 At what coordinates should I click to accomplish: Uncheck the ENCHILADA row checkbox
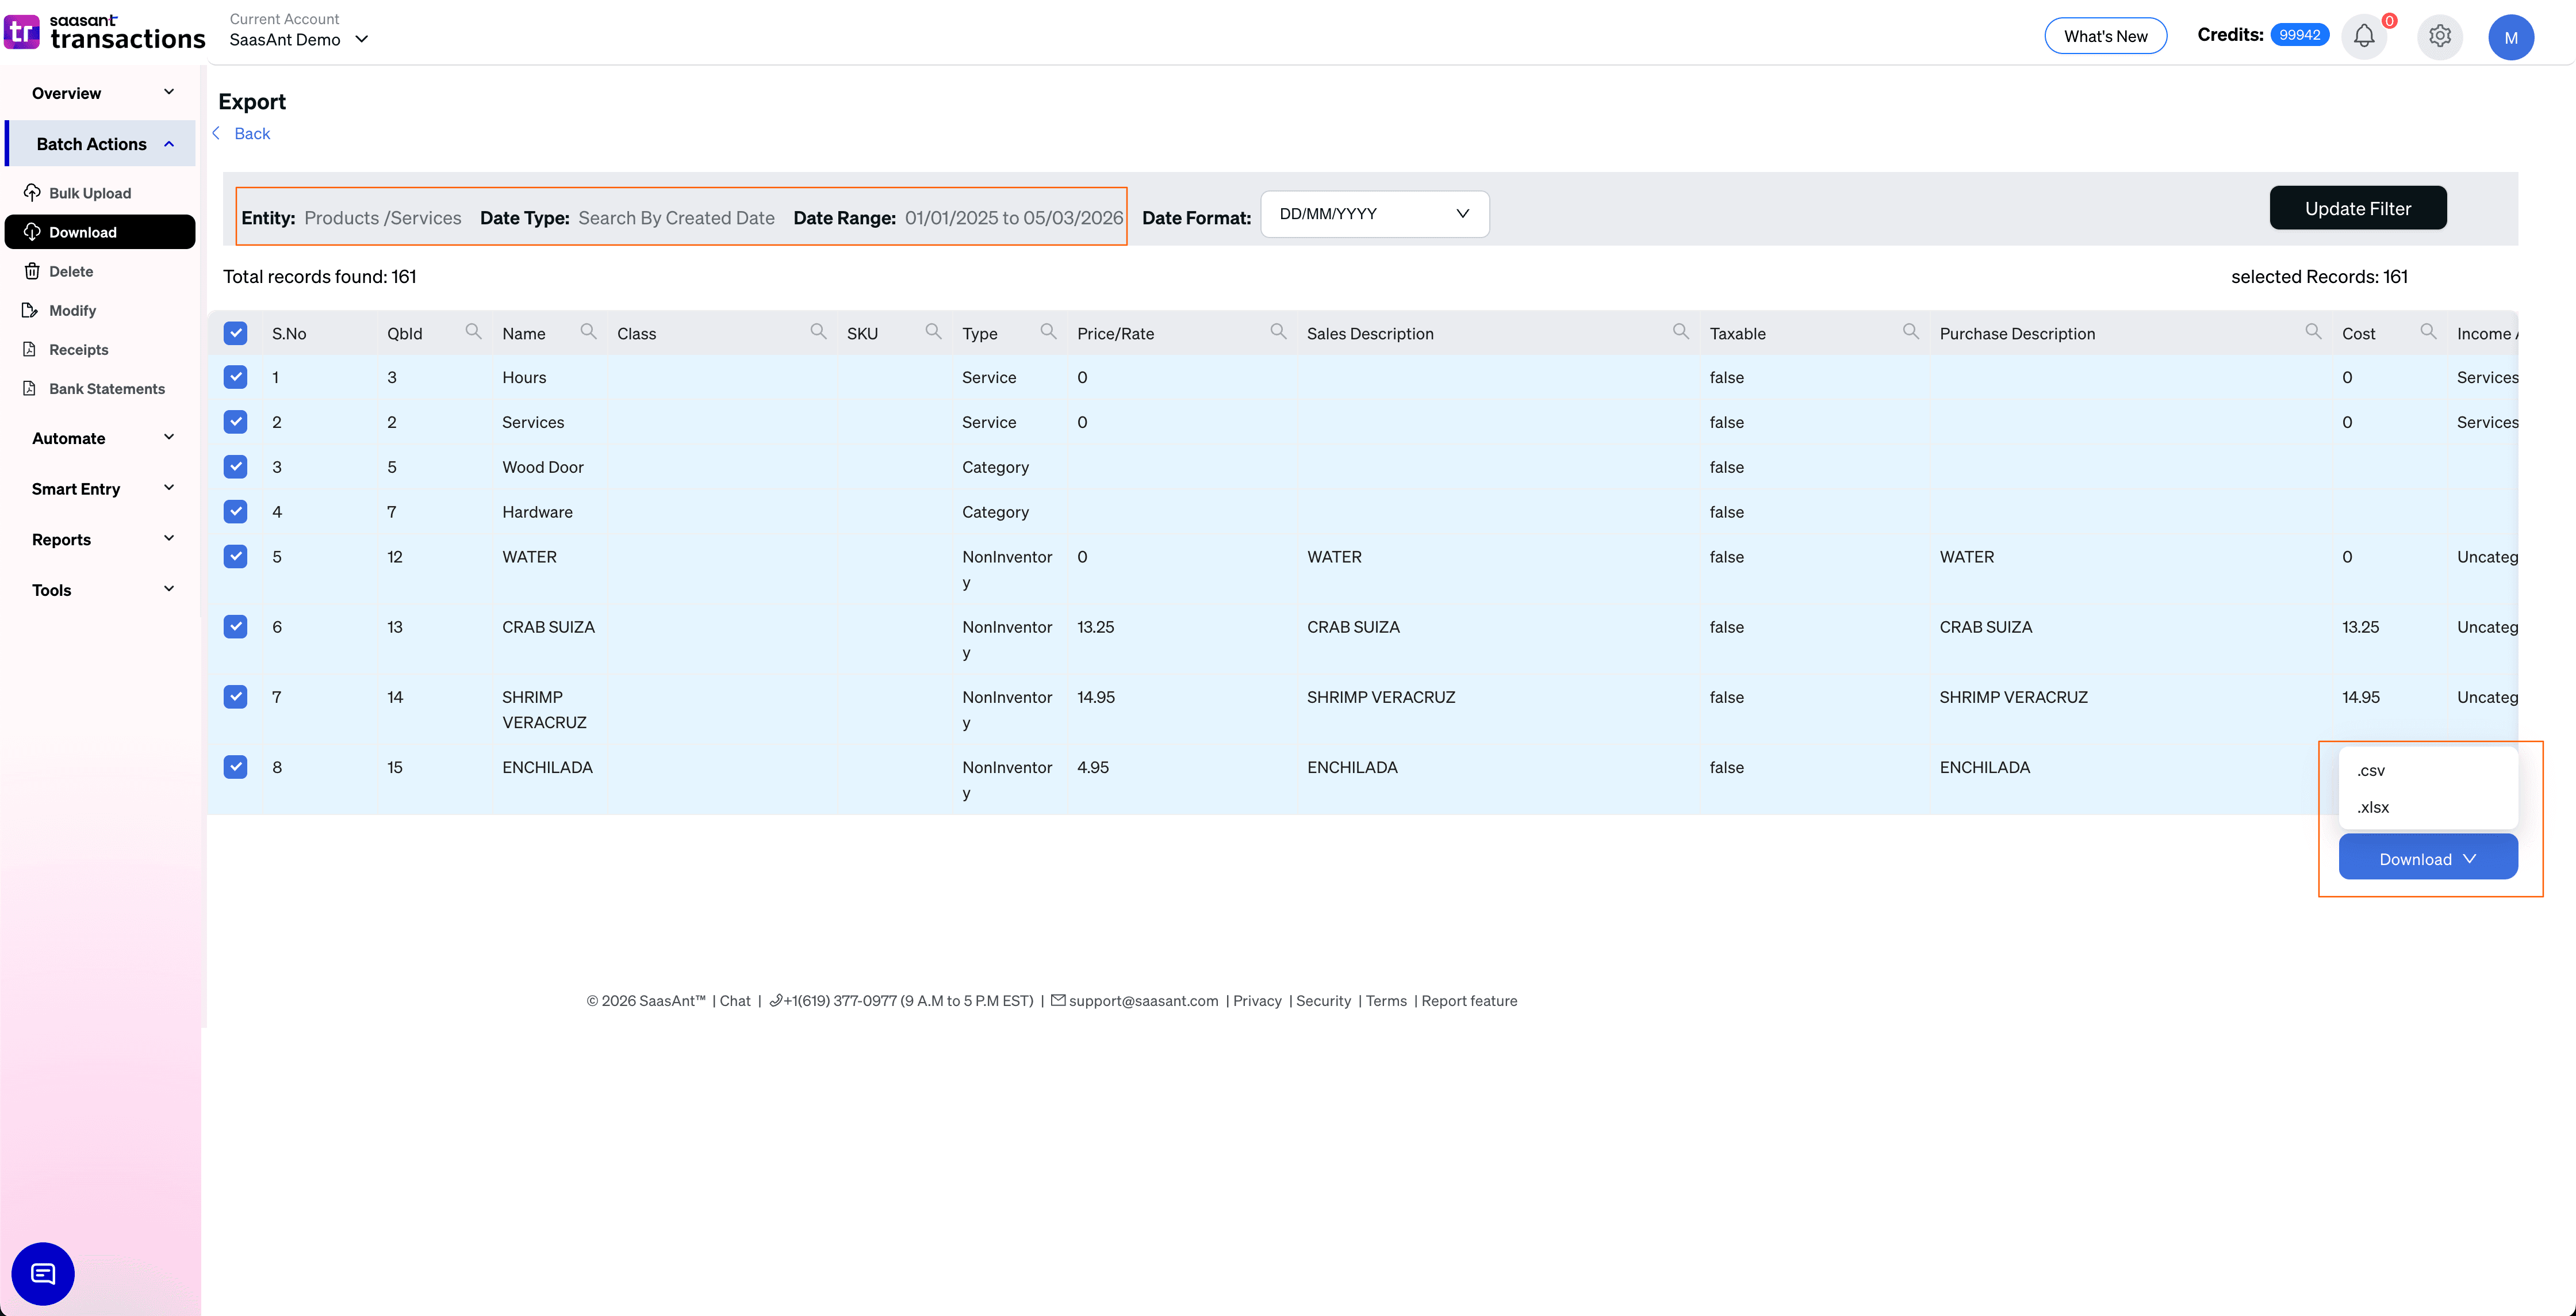pos(235,767)
